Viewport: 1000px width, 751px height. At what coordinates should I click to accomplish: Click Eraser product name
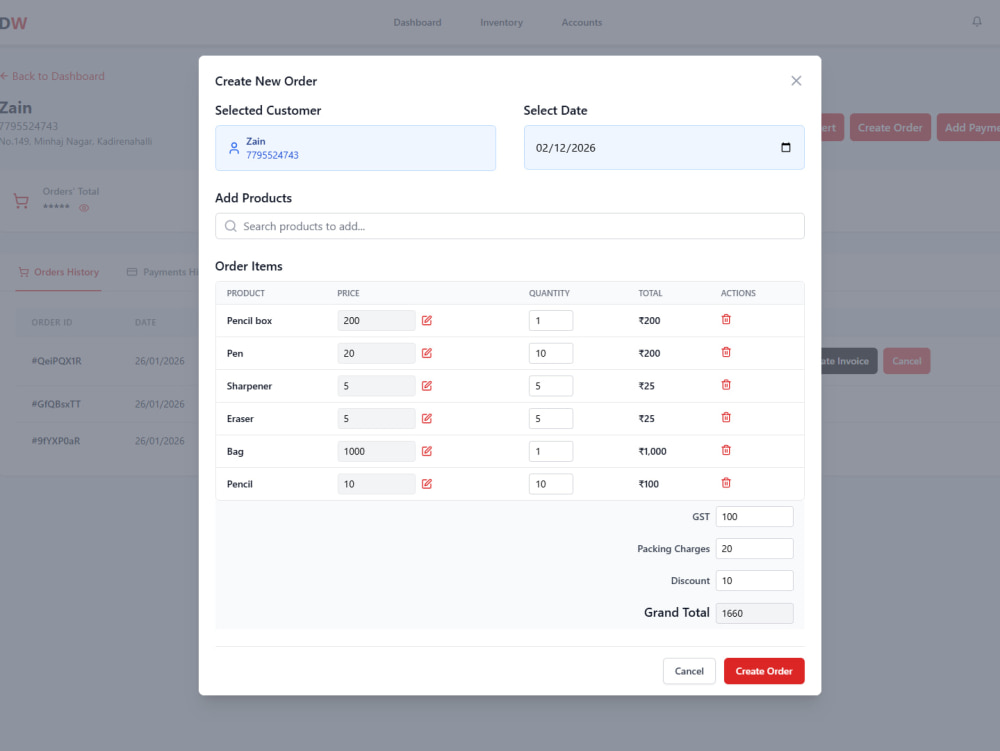(240, 419)
